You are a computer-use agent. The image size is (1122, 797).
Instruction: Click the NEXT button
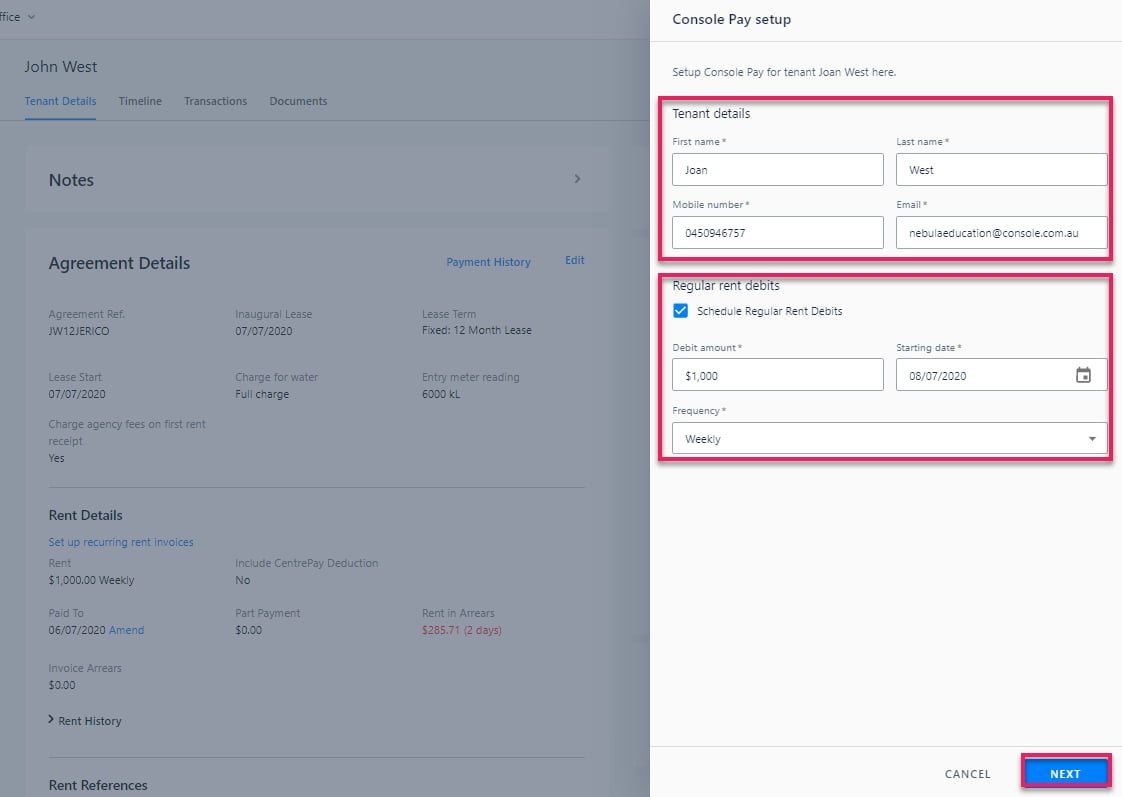pos(1065,773)
